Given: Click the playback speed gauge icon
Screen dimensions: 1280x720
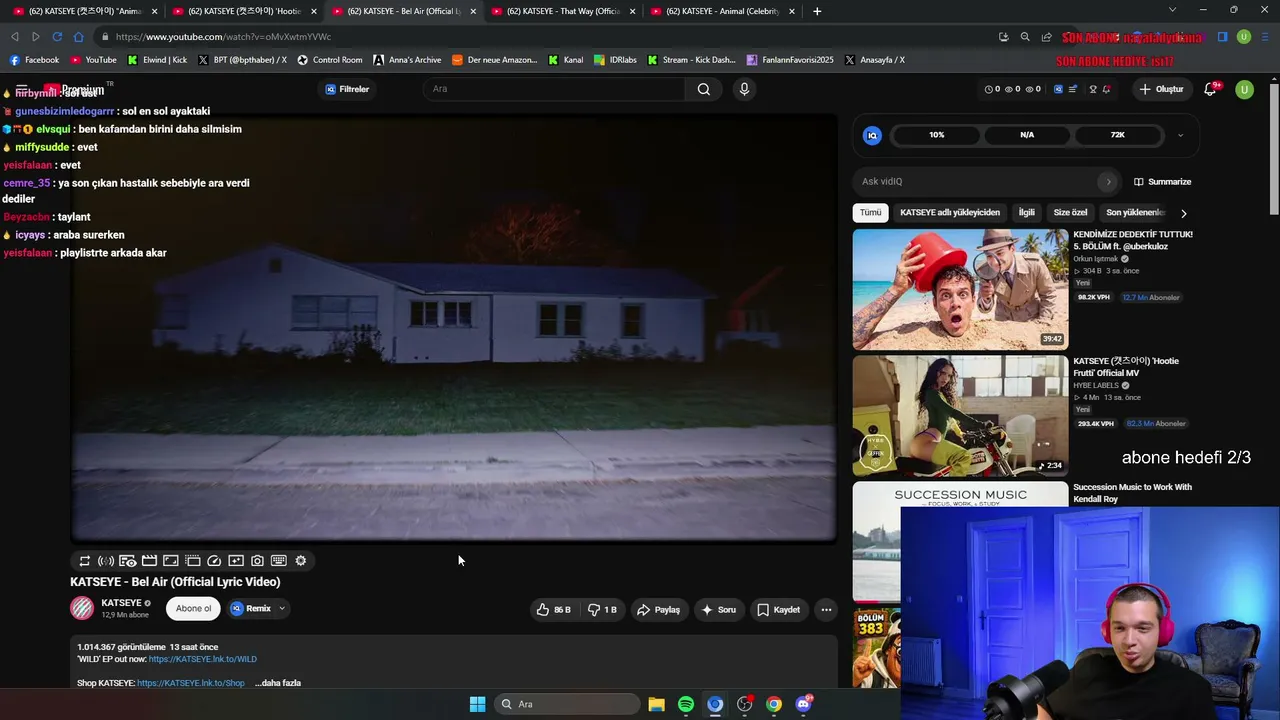Looking at the screenshot, I should coord(214,561).
